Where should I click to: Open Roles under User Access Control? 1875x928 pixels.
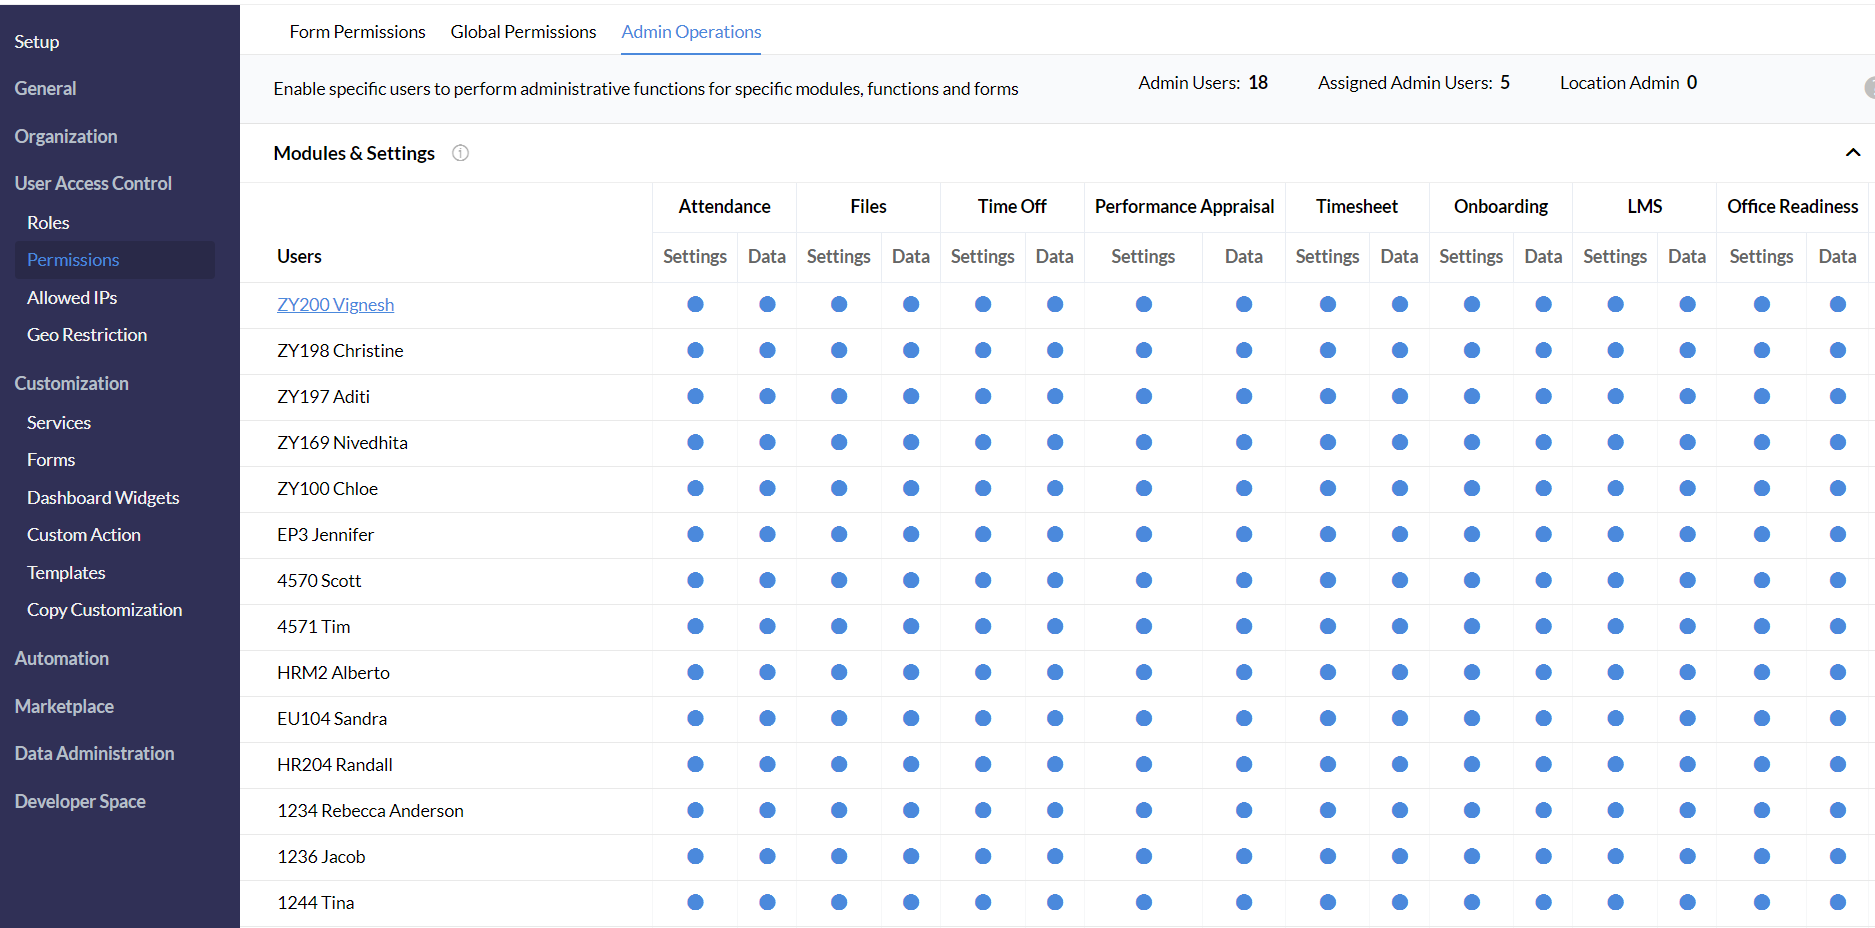point(48,223)
